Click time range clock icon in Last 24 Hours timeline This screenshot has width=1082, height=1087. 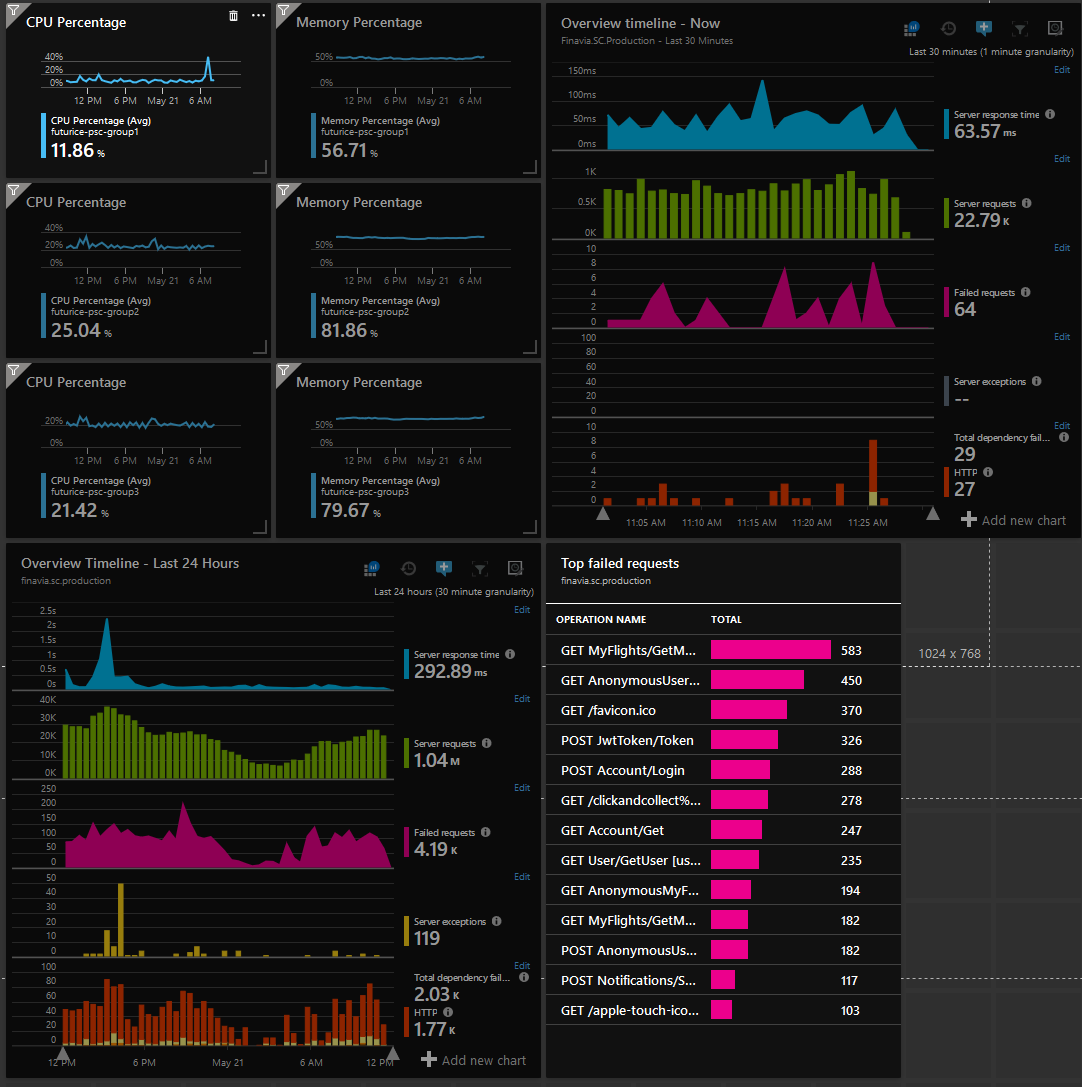point(408,568)
